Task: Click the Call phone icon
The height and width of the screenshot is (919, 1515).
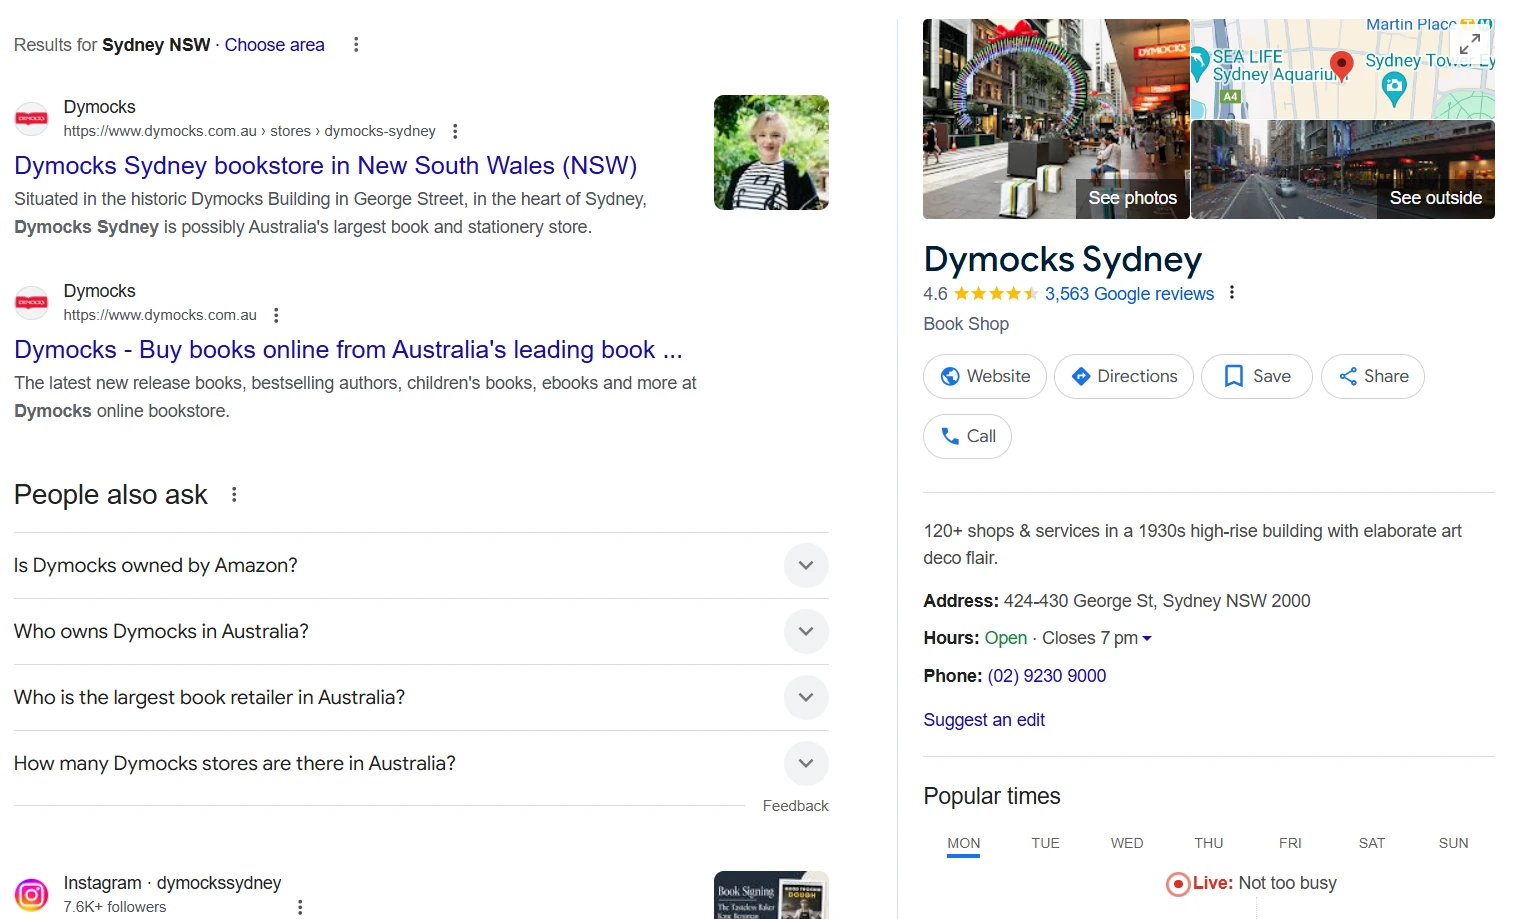Action: point(948,436)
